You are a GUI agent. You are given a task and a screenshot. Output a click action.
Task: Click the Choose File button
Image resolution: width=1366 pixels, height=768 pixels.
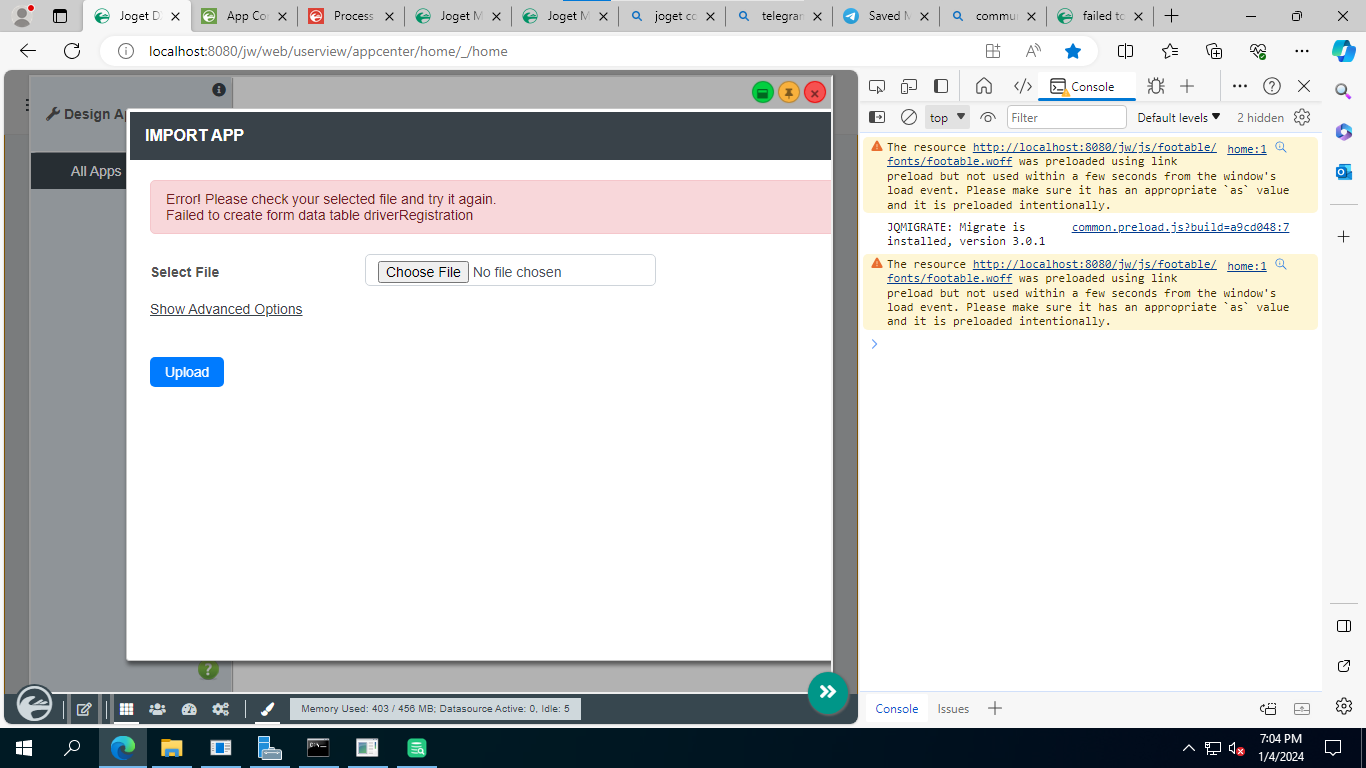[423, 272]
